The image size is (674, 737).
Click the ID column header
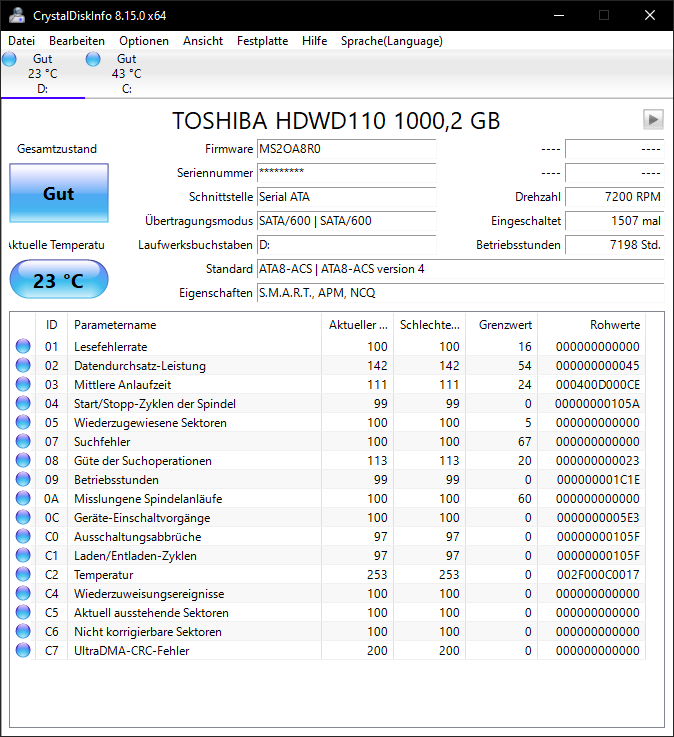pyautogui.click(x=51, y=325)
